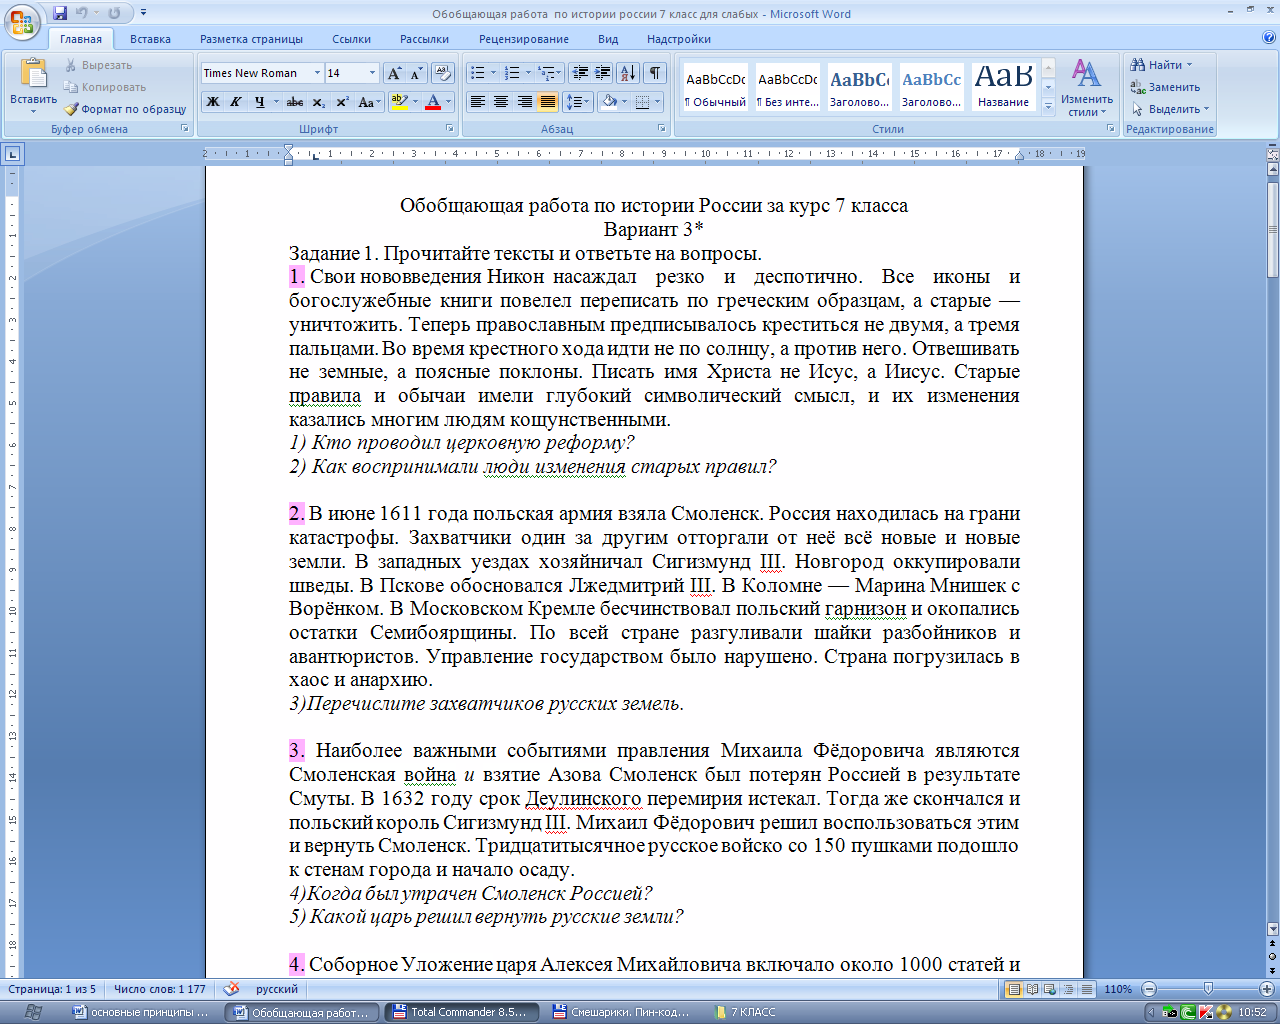The height and width of the screenshot is (1024, 1280).
Task: Open the Рецензирование tab
Action: 524,39
